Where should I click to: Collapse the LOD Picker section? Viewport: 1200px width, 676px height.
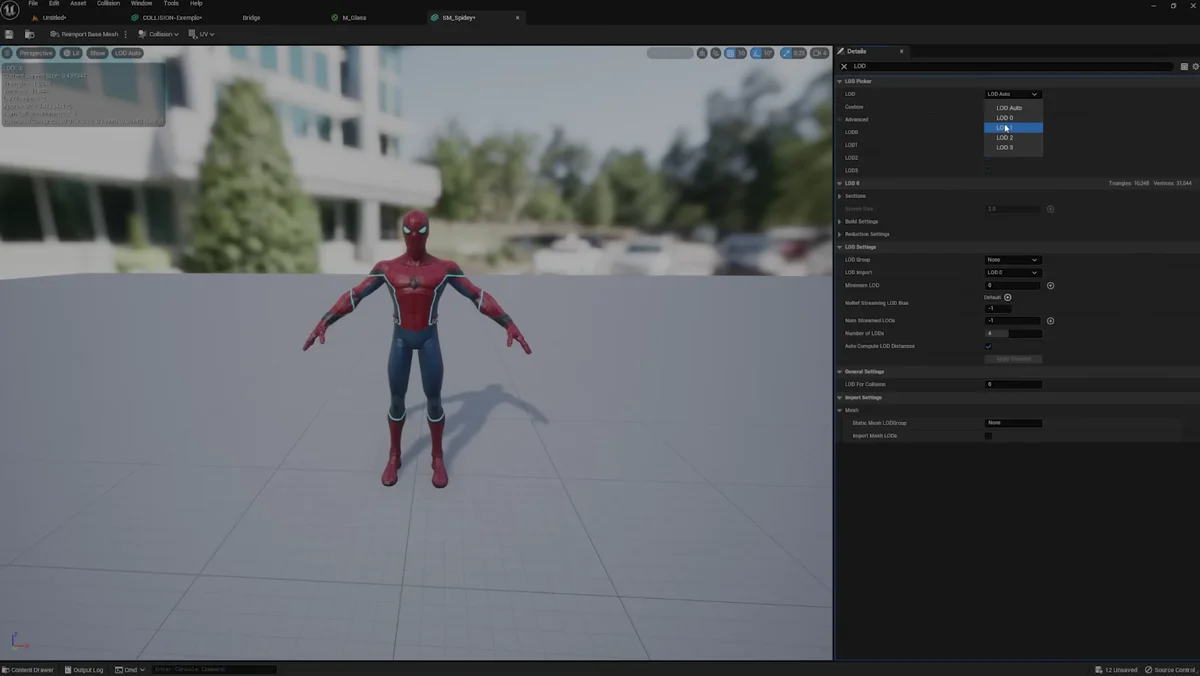pos(840,81)
